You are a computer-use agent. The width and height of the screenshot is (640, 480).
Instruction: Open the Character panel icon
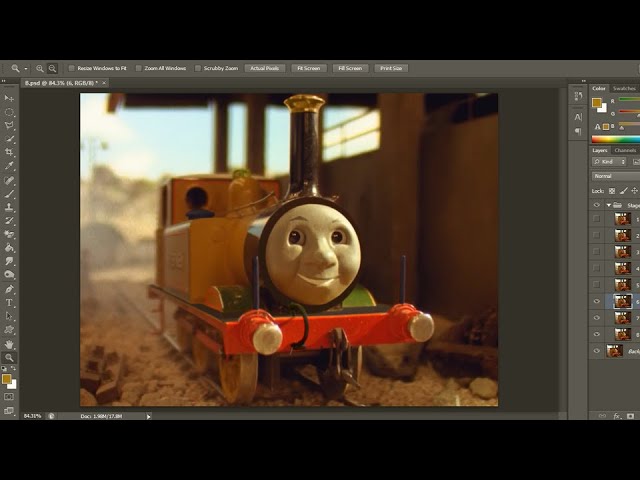tap(578, 117)
